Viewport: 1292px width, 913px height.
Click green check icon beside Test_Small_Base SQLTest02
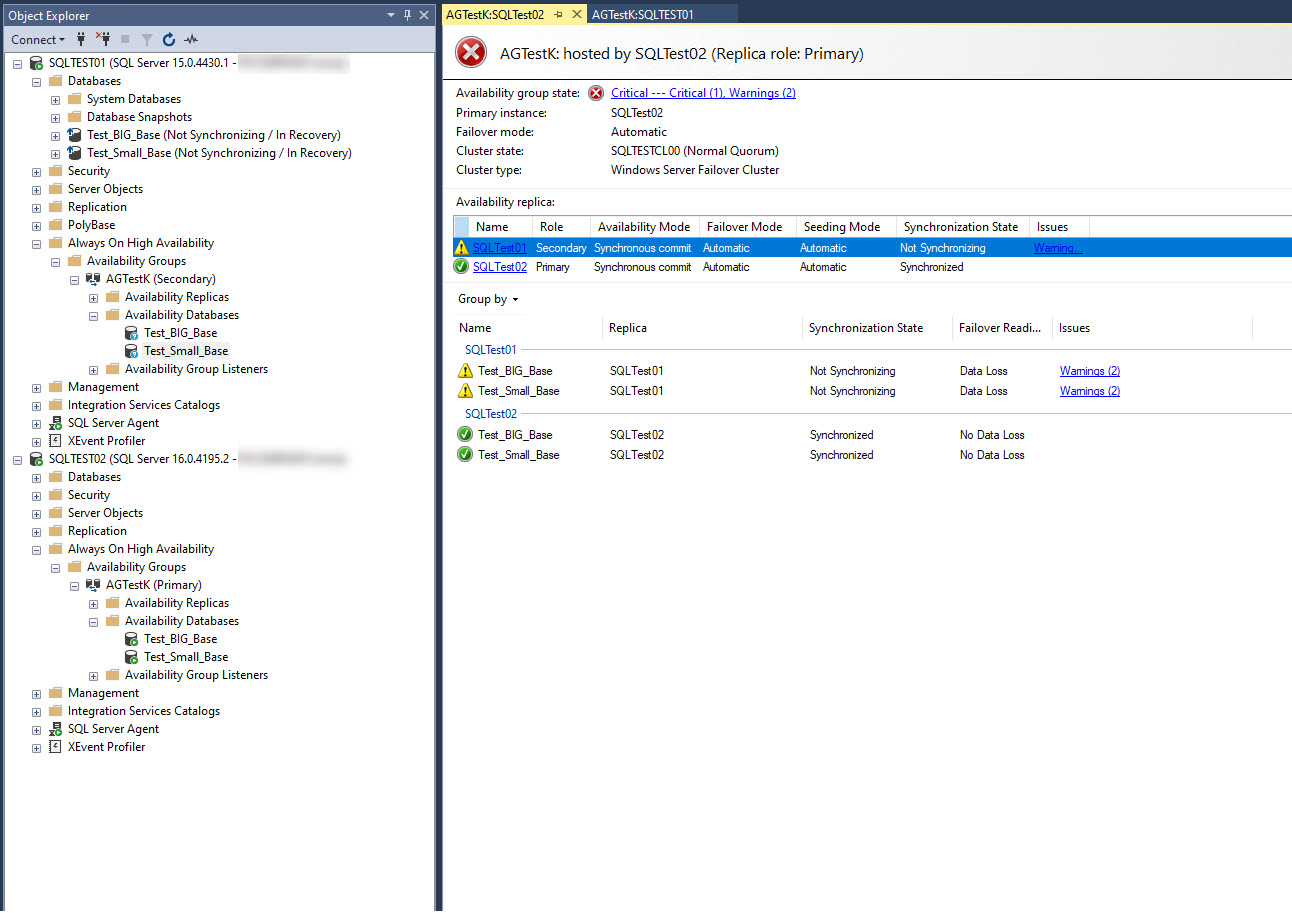(465, 455)
